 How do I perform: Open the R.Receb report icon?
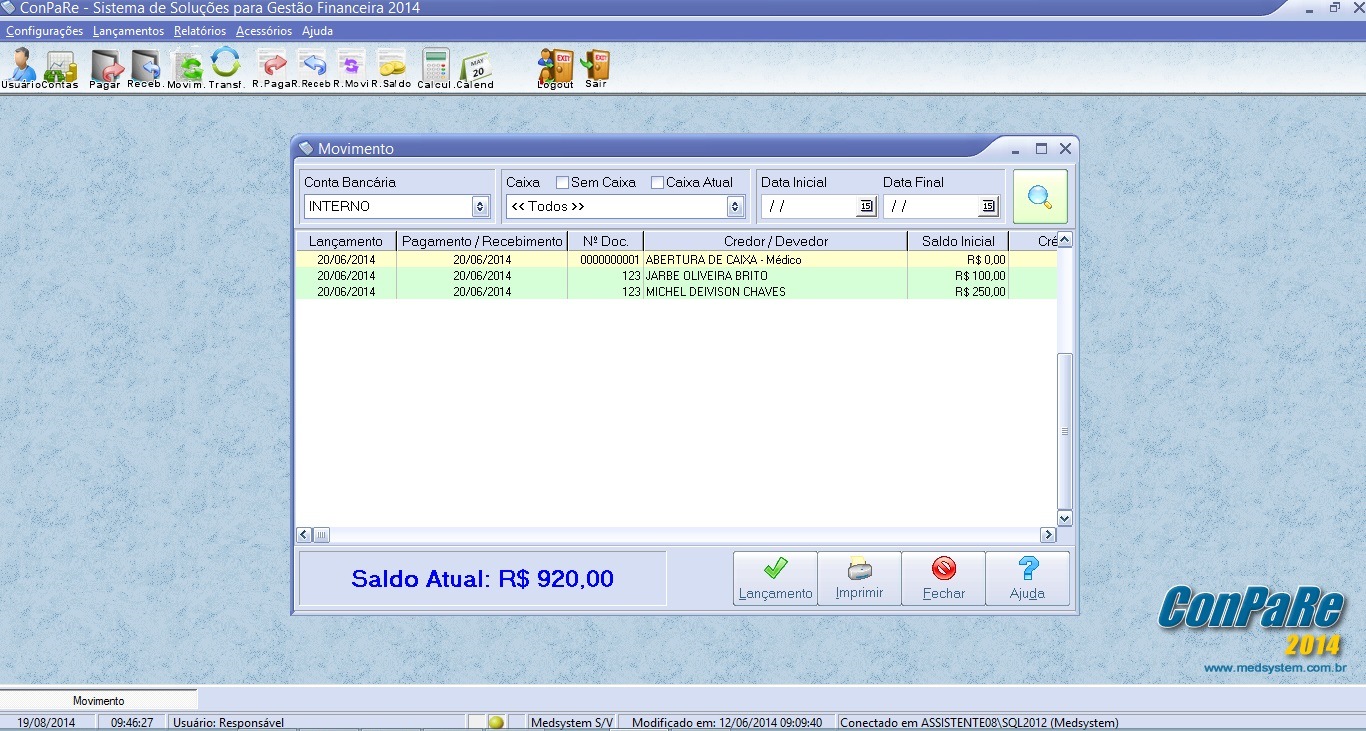tap(313, 68)
